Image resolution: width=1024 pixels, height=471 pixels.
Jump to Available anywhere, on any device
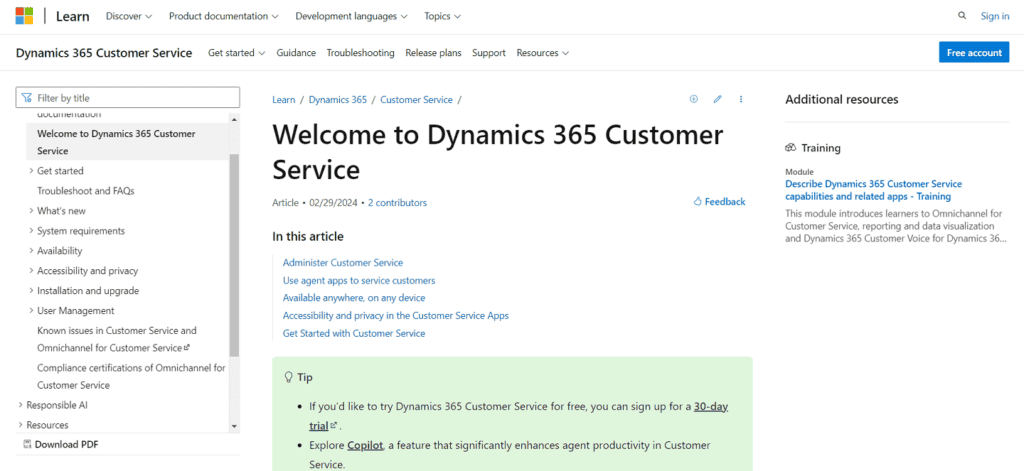coord(354,298)
